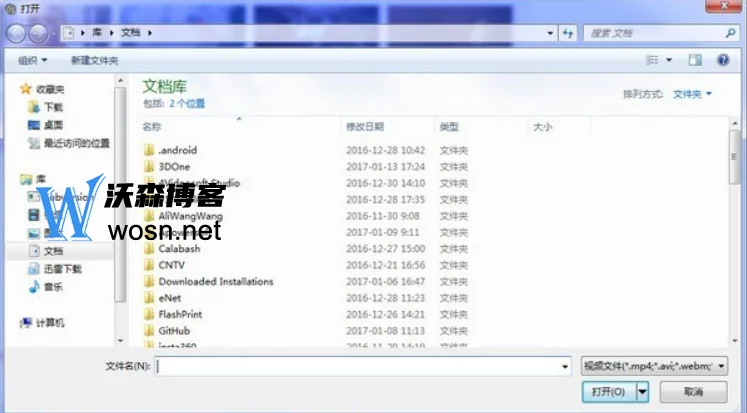Expand the address bar history dropdown arrow
Image resolution: width=747 pixels, height=413 pixels.
550,33
